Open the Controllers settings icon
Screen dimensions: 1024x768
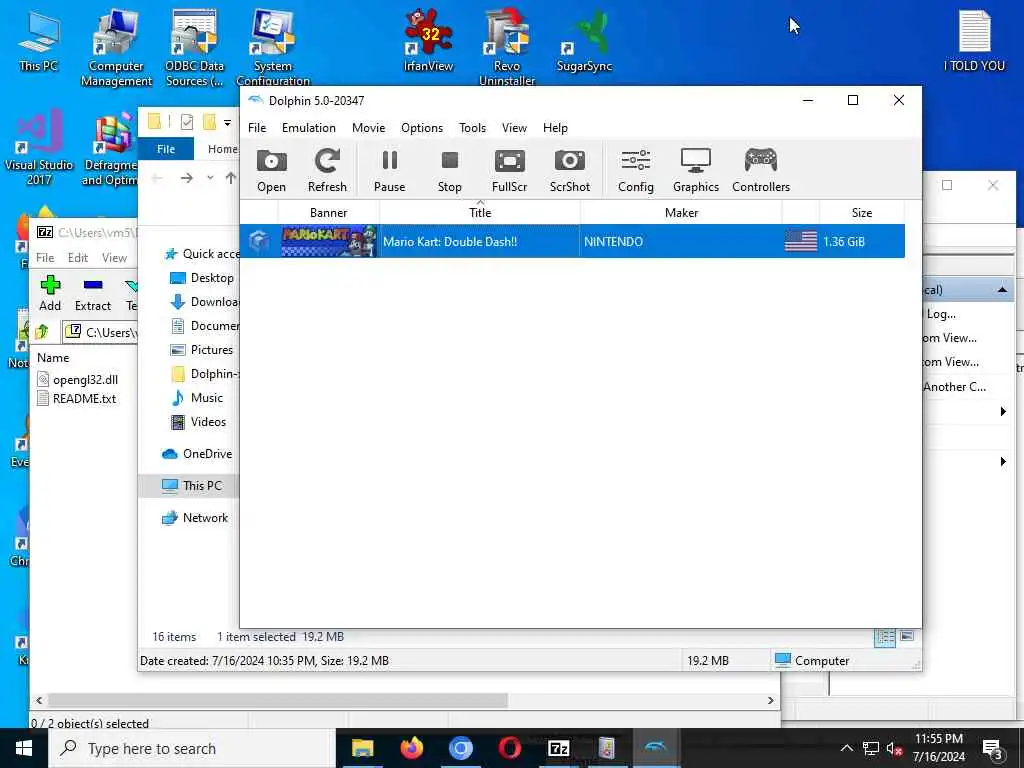point(761,170)
